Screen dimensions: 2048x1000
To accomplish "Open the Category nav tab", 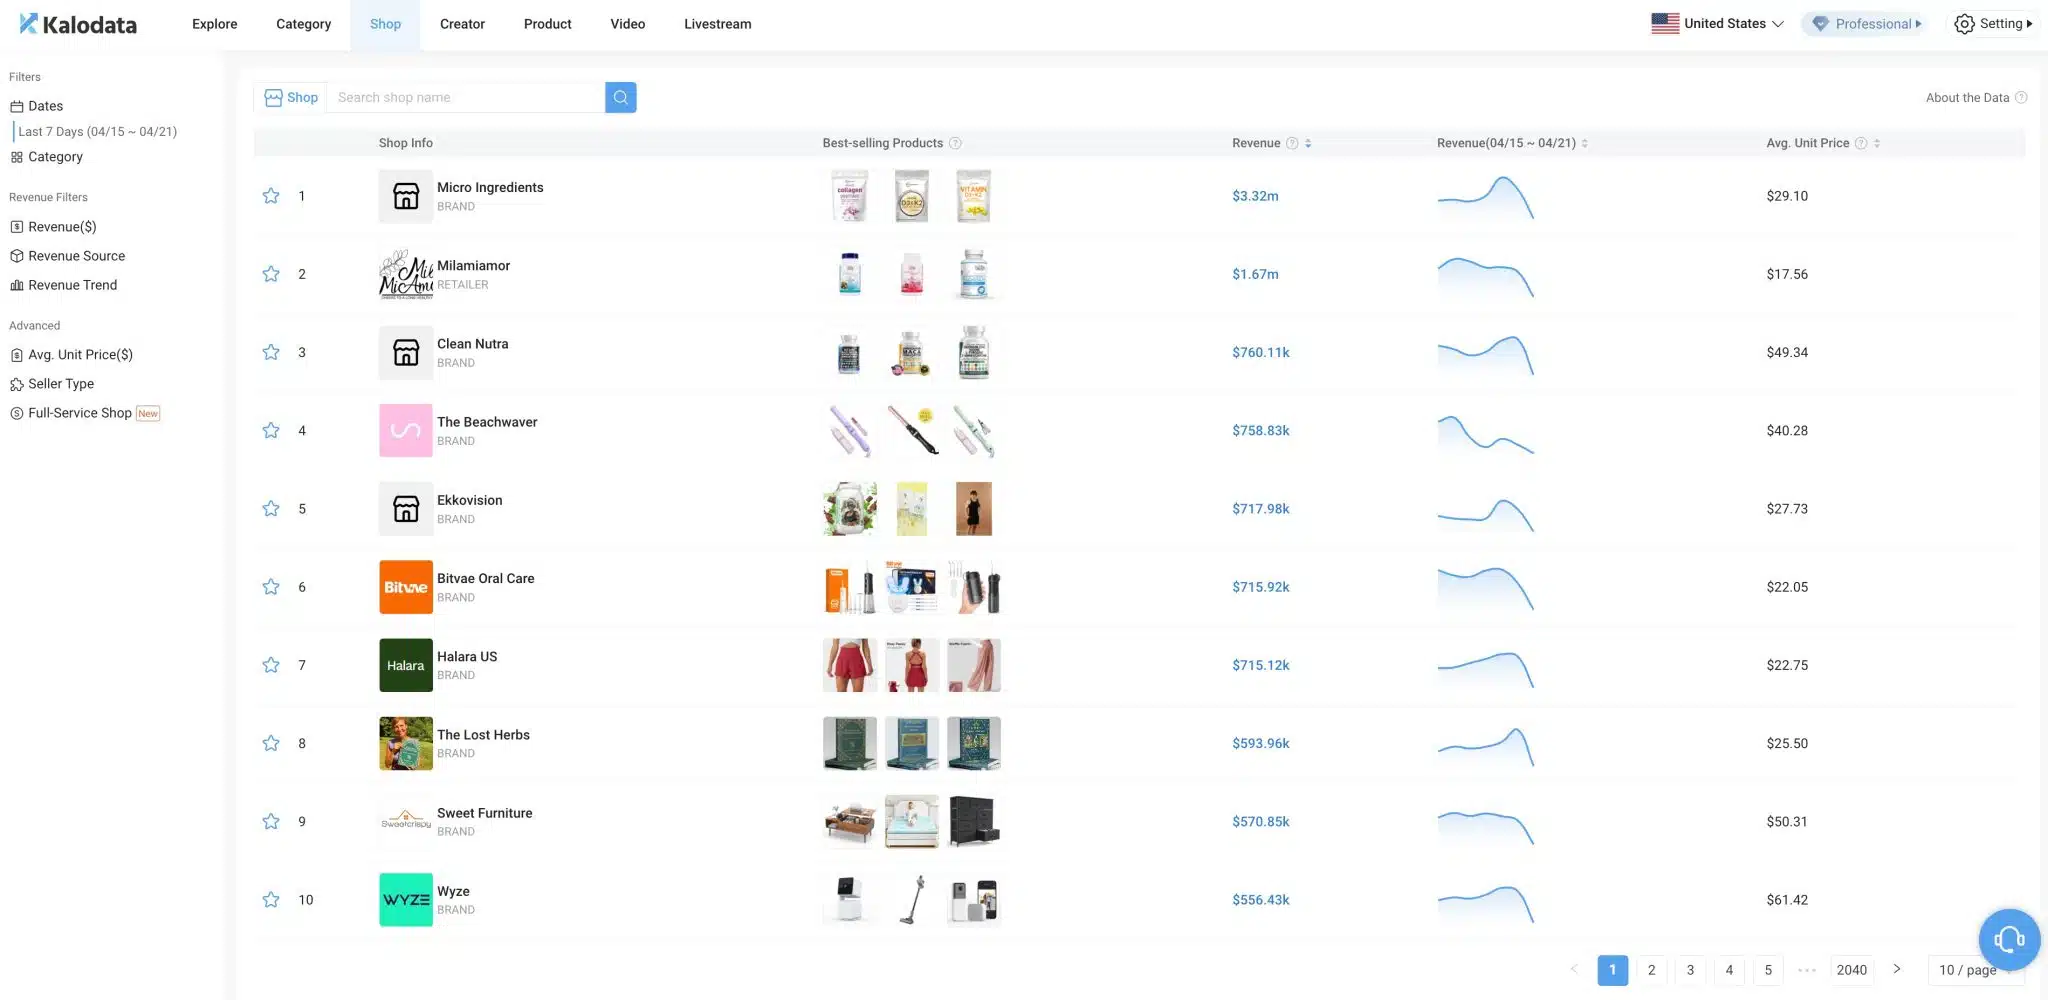I will (303, 24).
